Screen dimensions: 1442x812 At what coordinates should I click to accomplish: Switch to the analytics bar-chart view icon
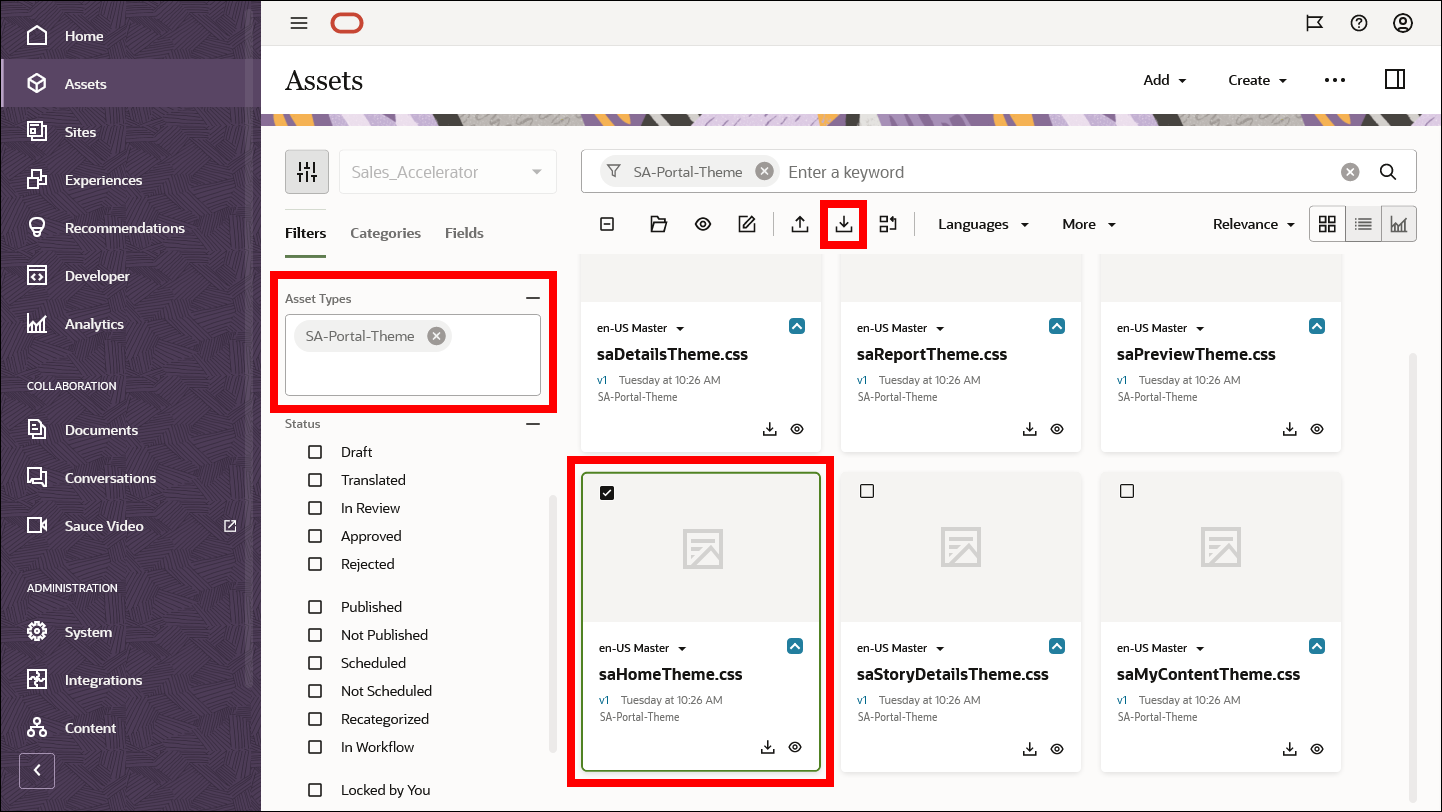tap(1399, 223)
